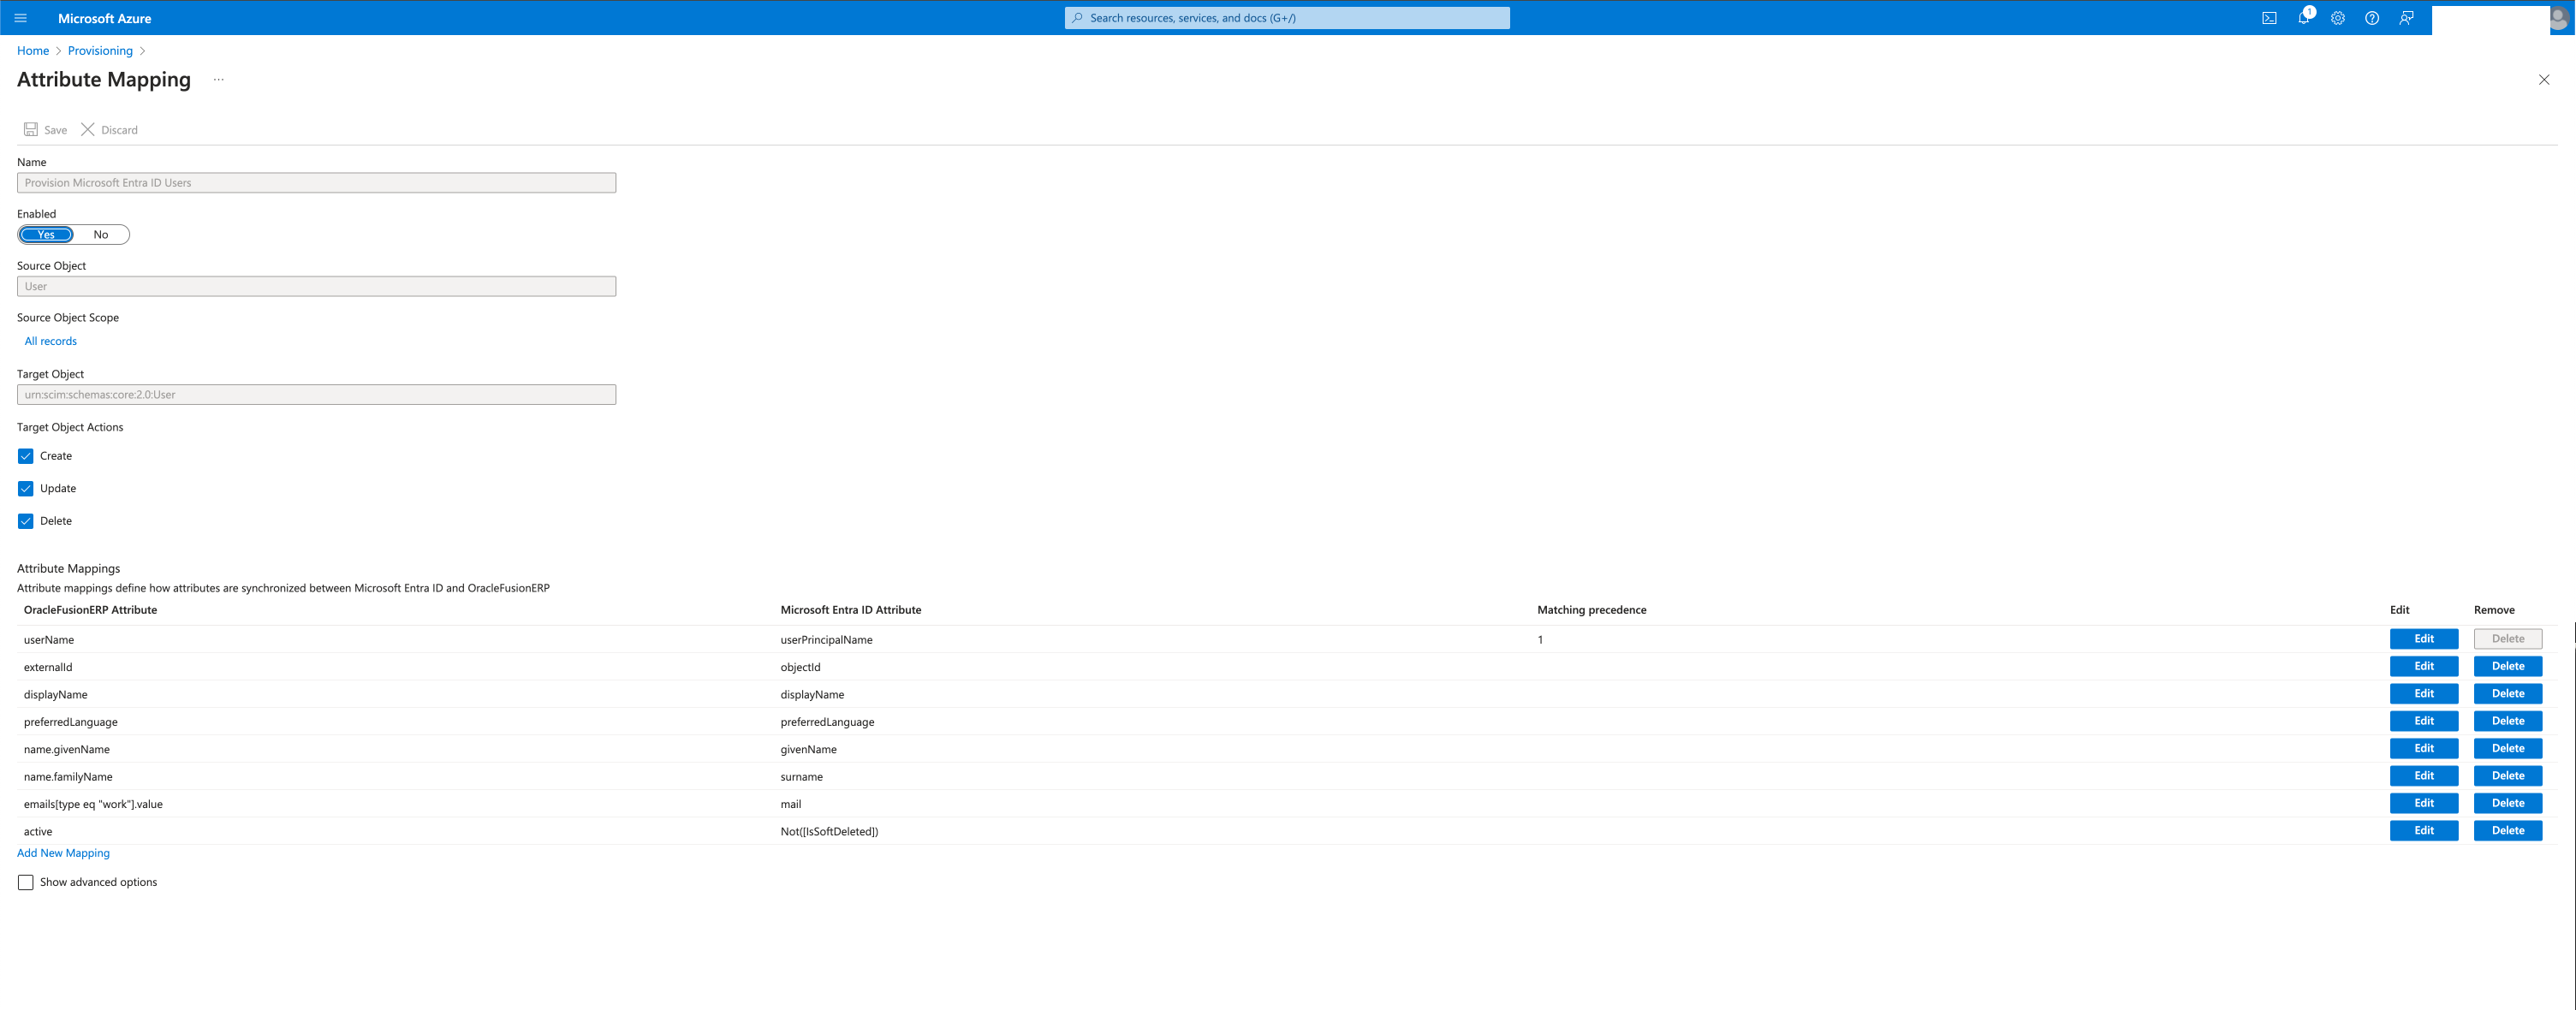Open the notifications bell
2576x1010 pixels.
click(x=2303, y=18)
